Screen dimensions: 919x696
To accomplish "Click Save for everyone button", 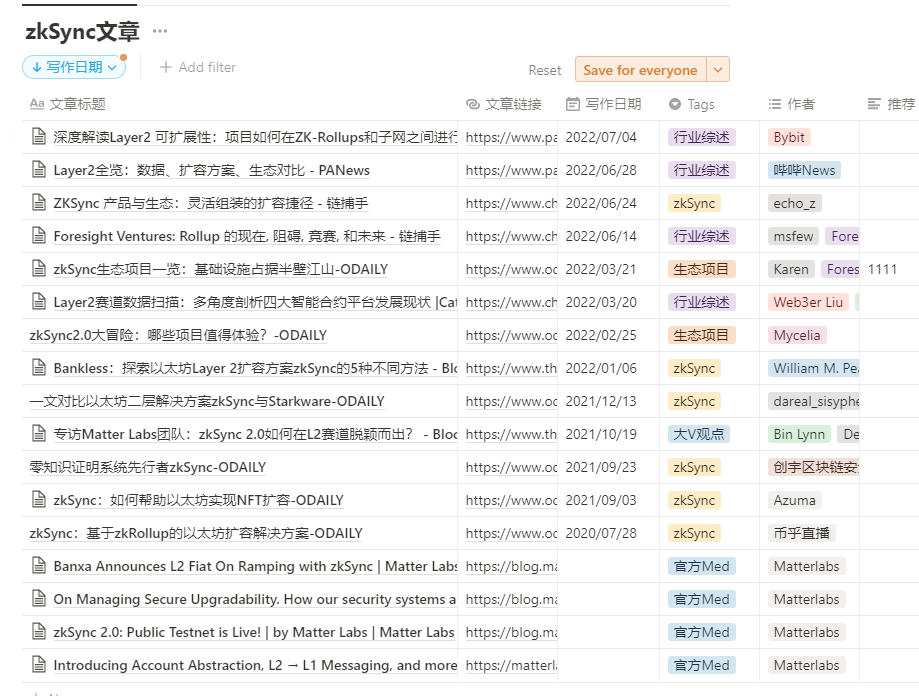I will (640, 70).
